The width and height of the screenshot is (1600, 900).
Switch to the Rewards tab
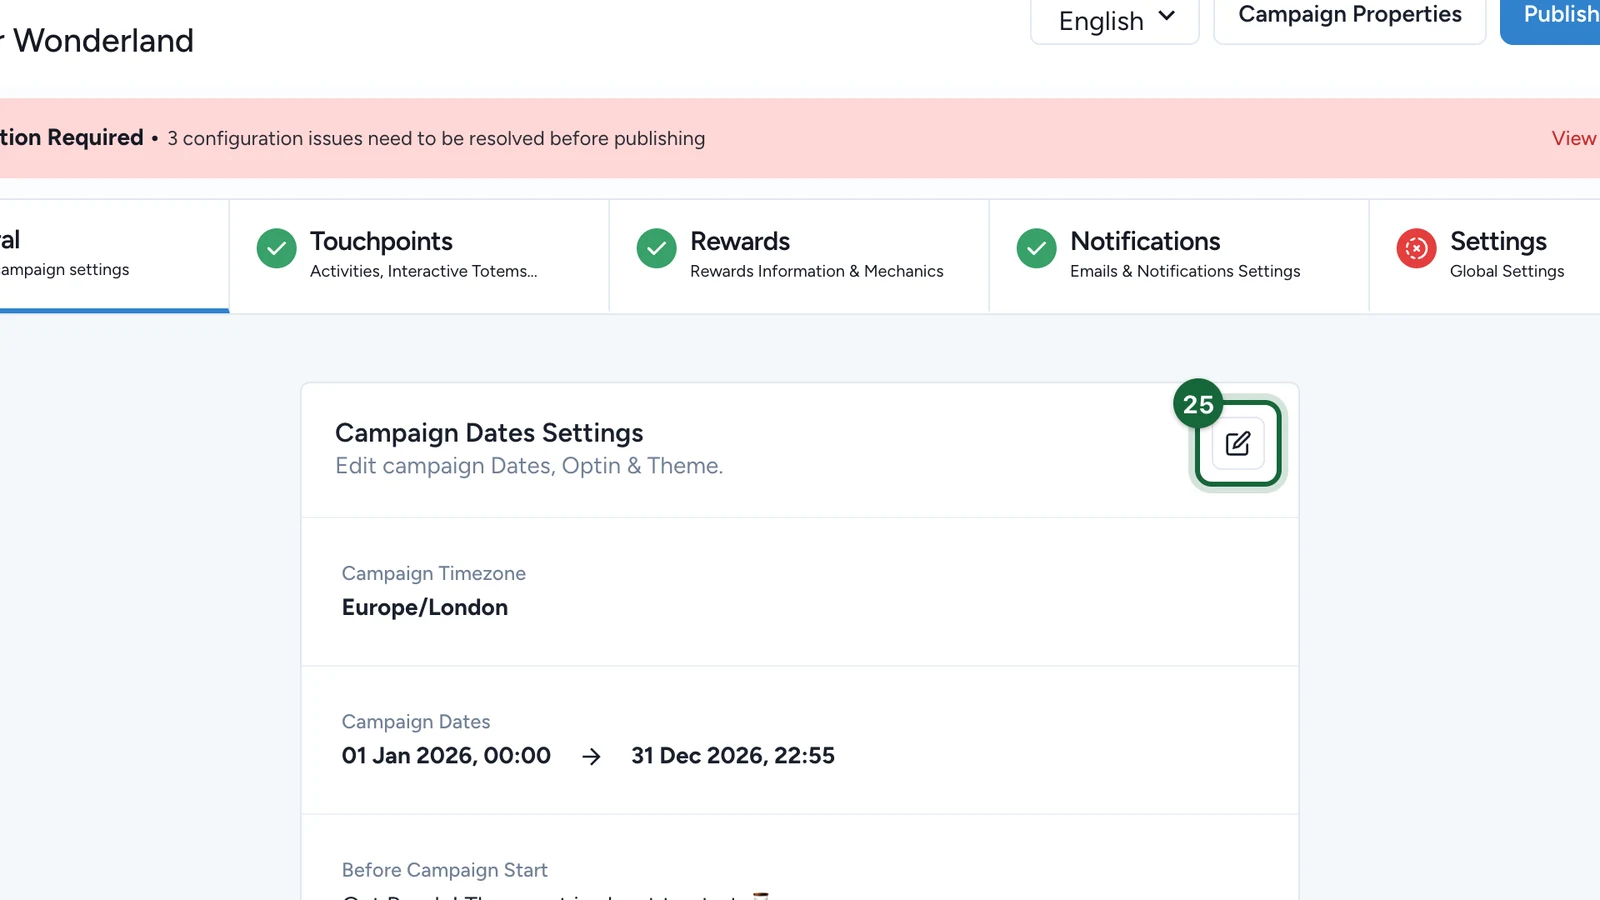click(x=799, y=256)
